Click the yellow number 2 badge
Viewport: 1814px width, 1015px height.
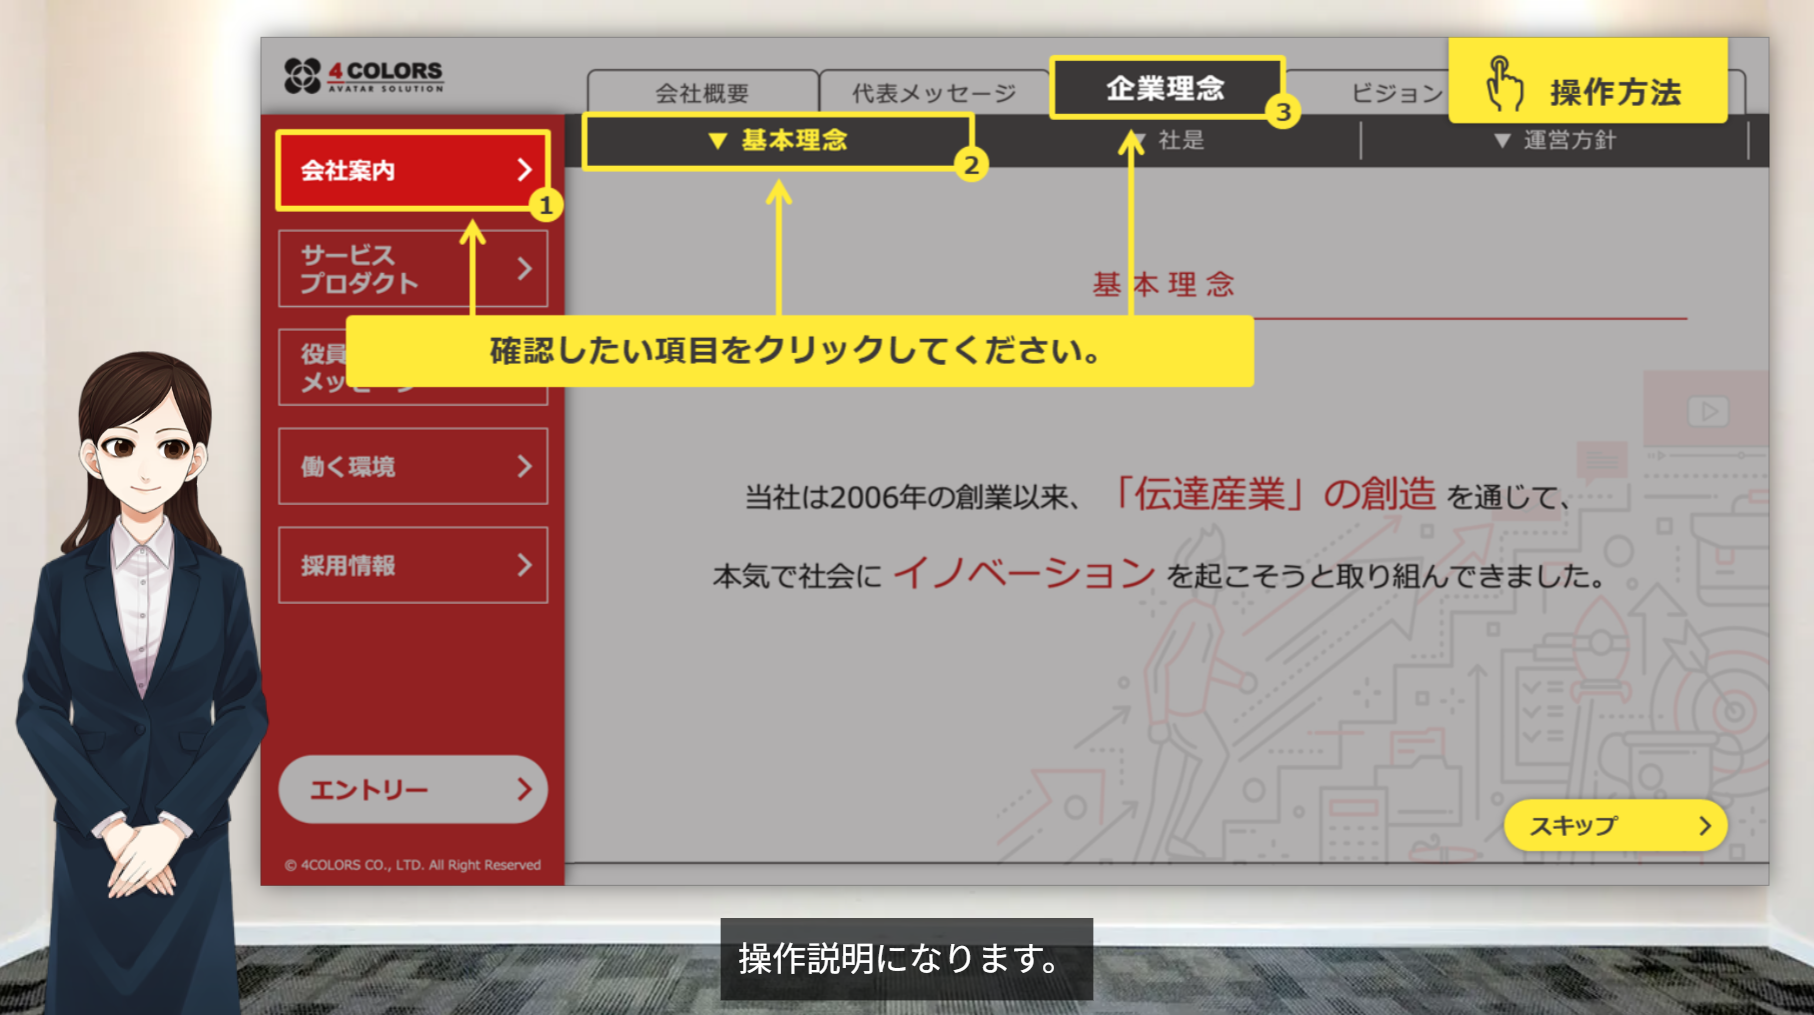click(x=971, y=165)
